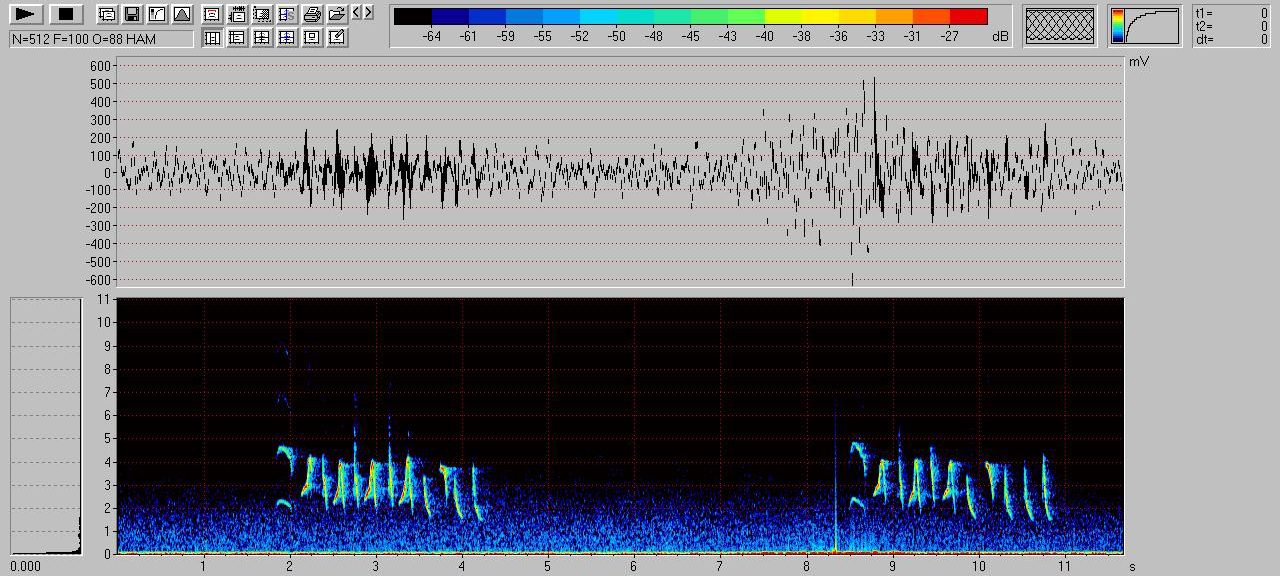Toggle the pressed vertical-cursor layout button
The height and width of the screenshot is (576, 1280).
click(212, 38)
